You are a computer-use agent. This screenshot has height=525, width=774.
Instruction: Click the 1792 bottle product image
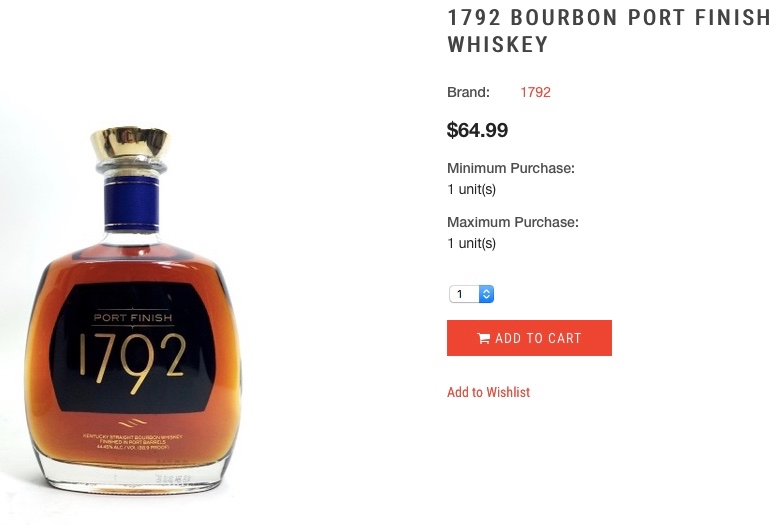coord(132,308)
